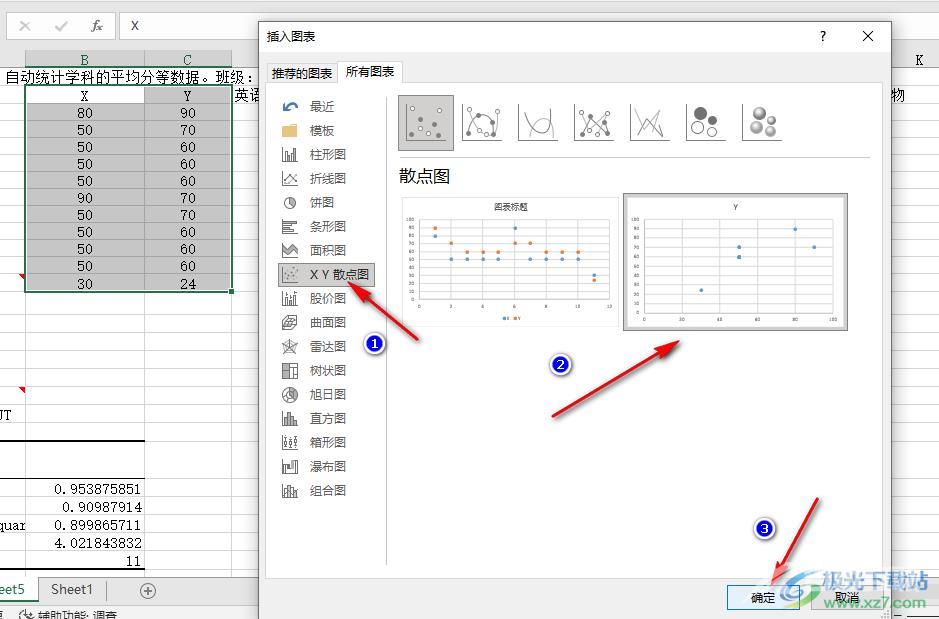Image resolution: width=939 pixels, height=619 pixels.
Task: Select the Bubble chart subtype
Action: pyautogui.click(x=705, y=122)
